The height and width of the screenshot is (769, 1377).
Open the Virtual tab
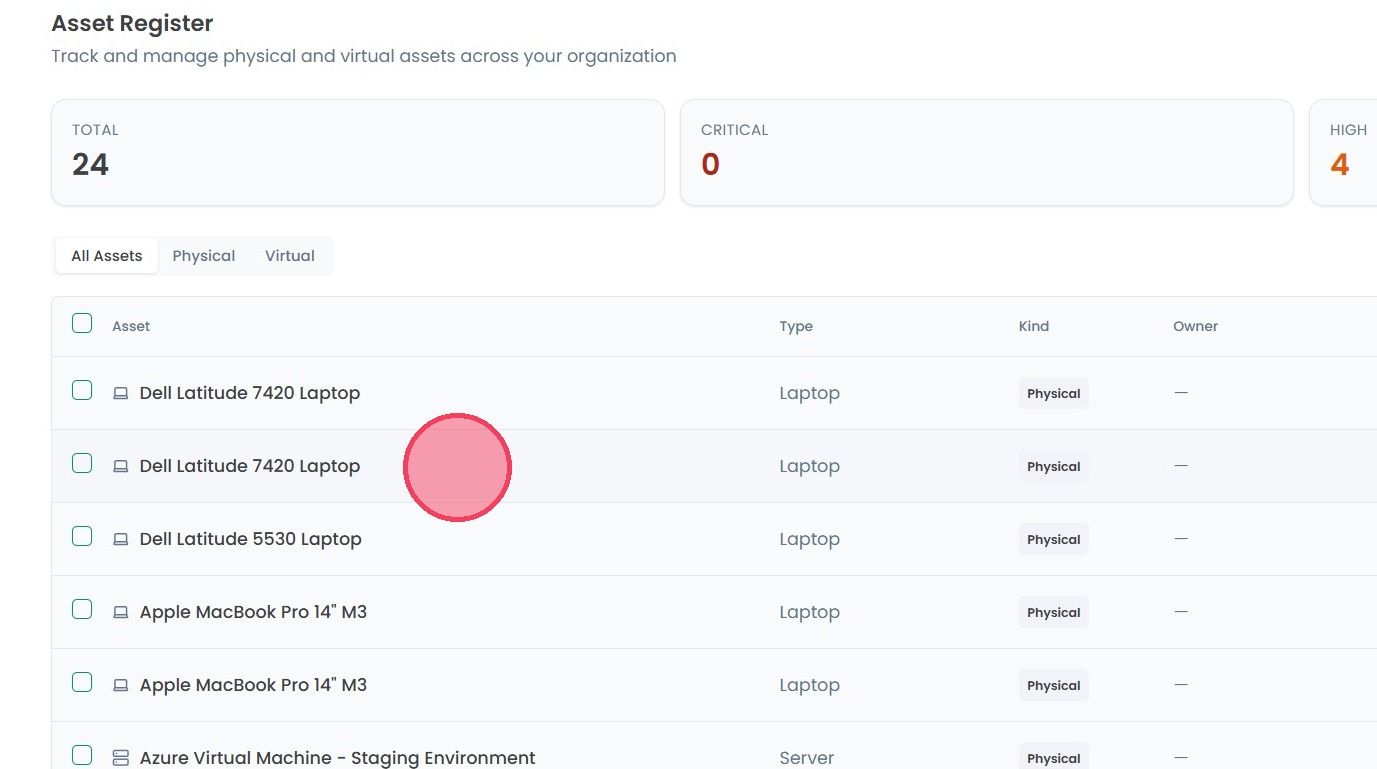pos(290,256)
